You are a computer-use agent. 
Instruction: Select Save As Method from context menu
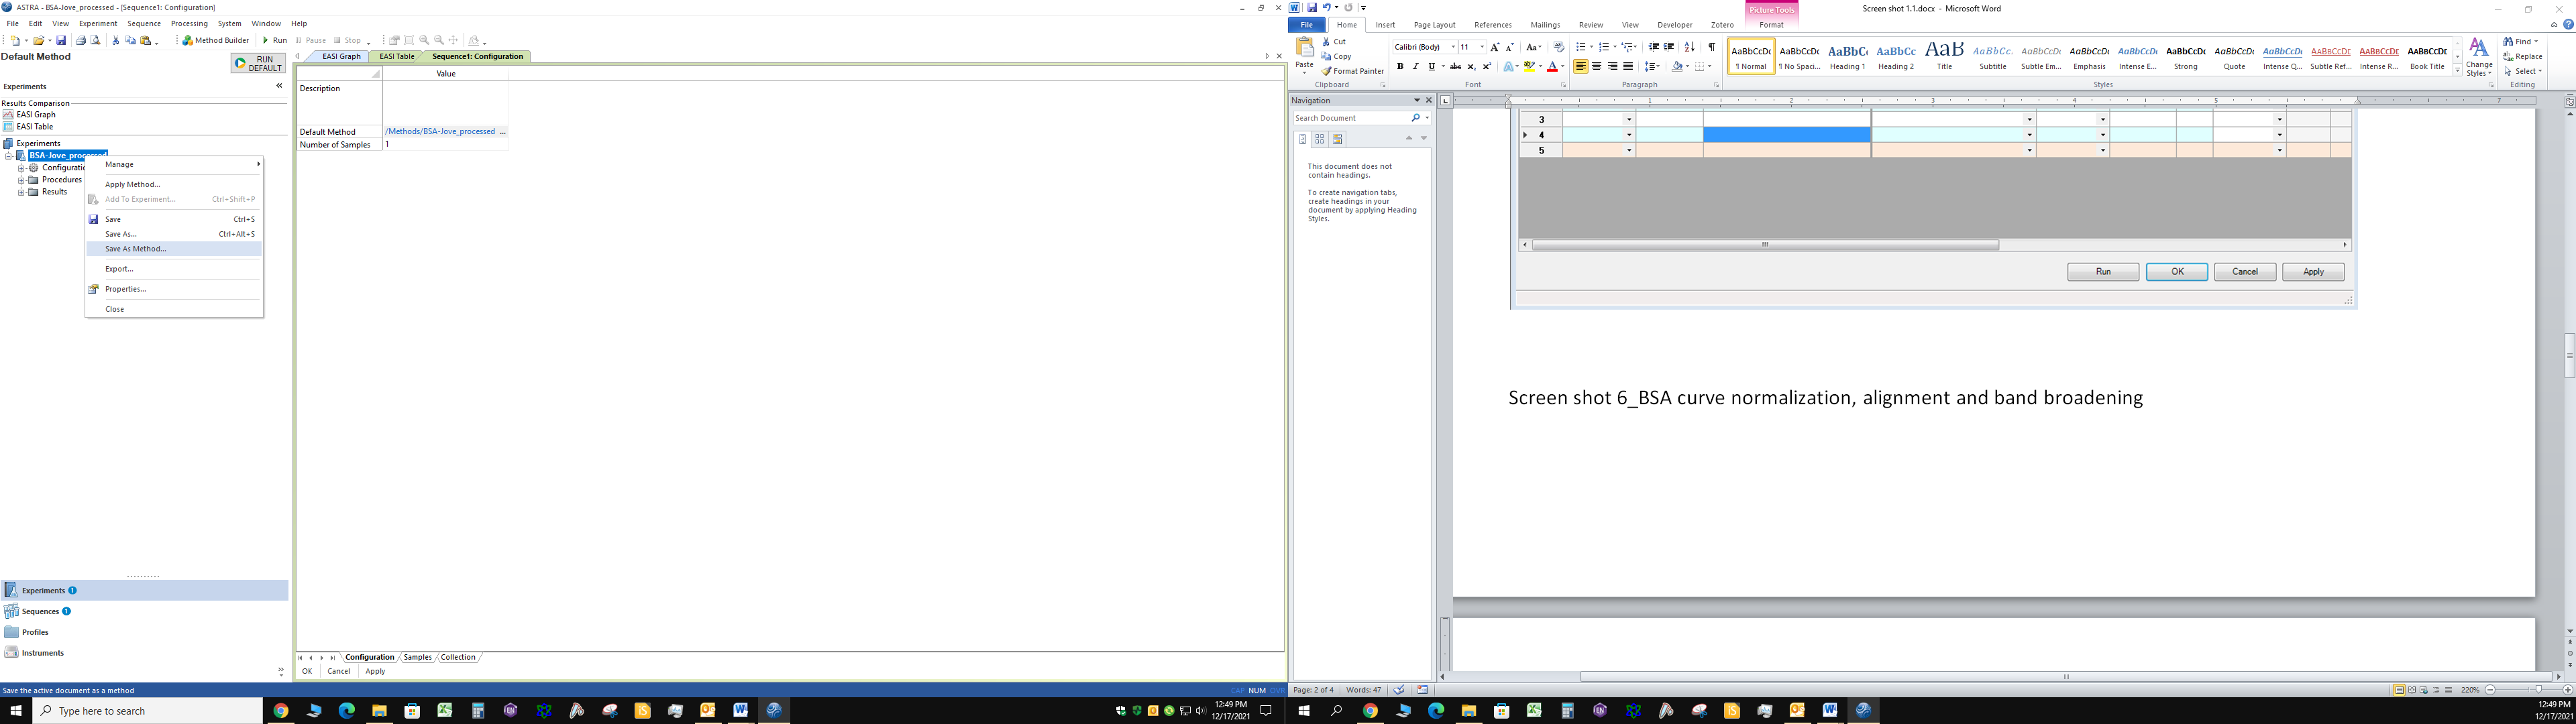(x=136, y=249)
